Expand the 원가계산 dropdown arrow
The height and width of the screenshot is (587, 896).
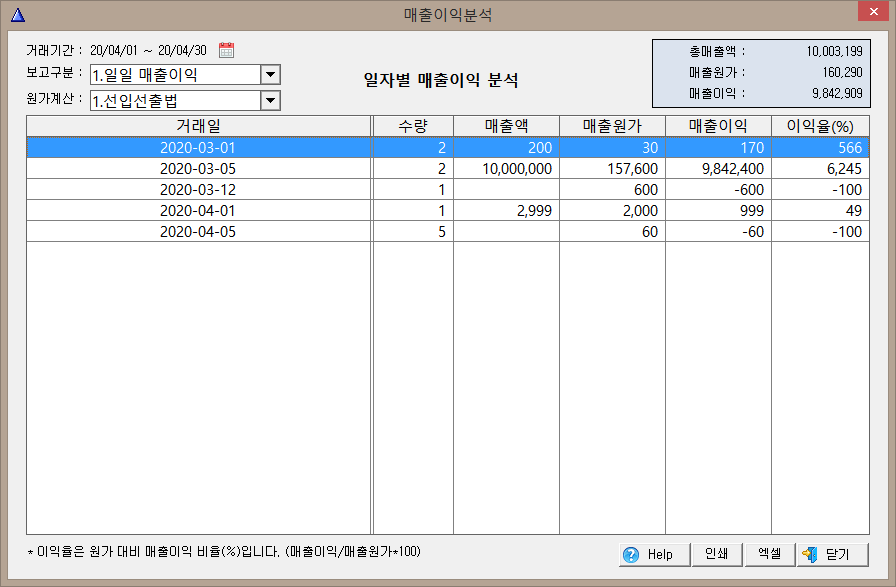click(270, 101)
